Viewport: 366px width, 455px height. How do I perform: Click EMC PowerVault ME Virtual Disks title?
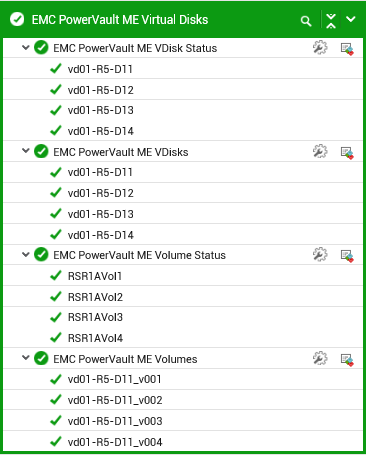[x=120, y=20]
